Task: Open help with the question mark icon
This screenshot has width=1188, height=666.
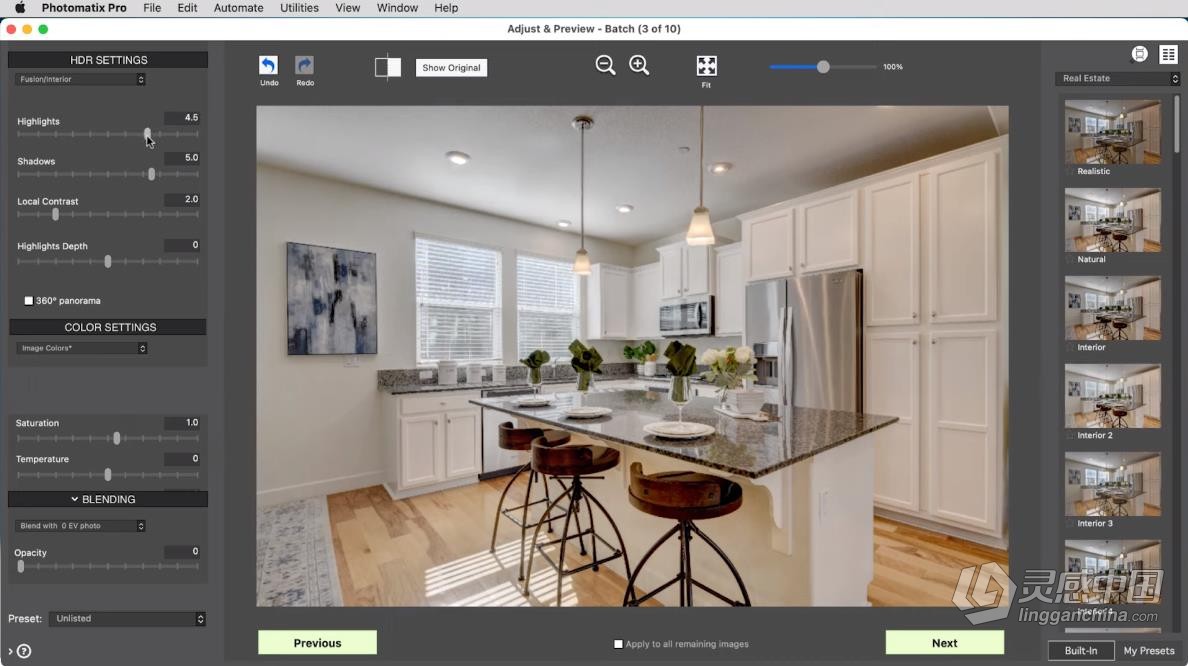Action: (24, 651)
